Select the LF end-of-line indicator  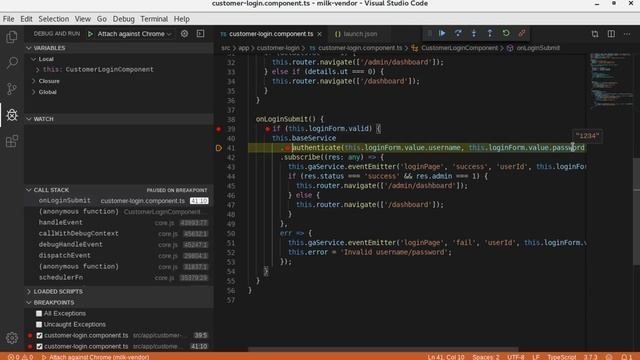(x=536, y=357)
